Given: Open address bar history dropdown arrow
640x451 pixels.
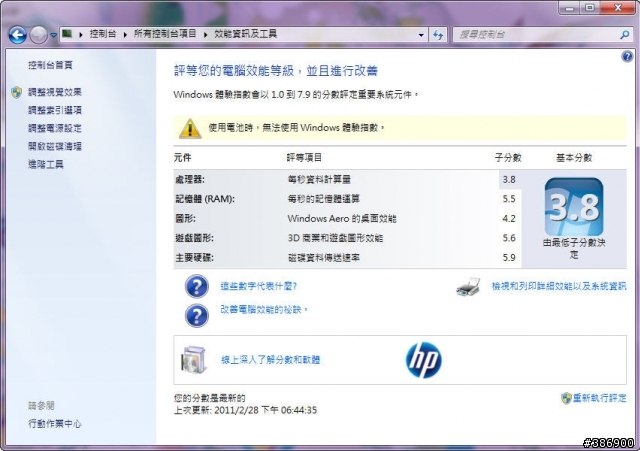Looking at the screenshot, I should [x=421, y=35].
